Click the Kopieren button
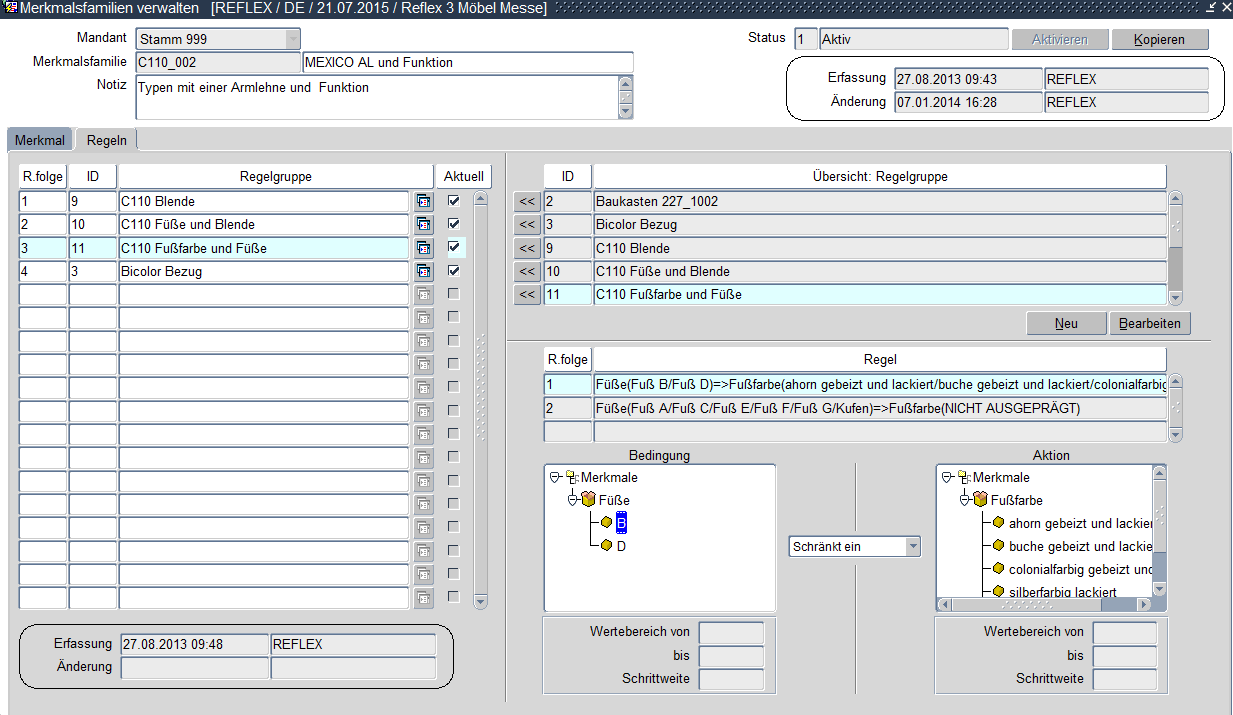 click(1159, 40)
